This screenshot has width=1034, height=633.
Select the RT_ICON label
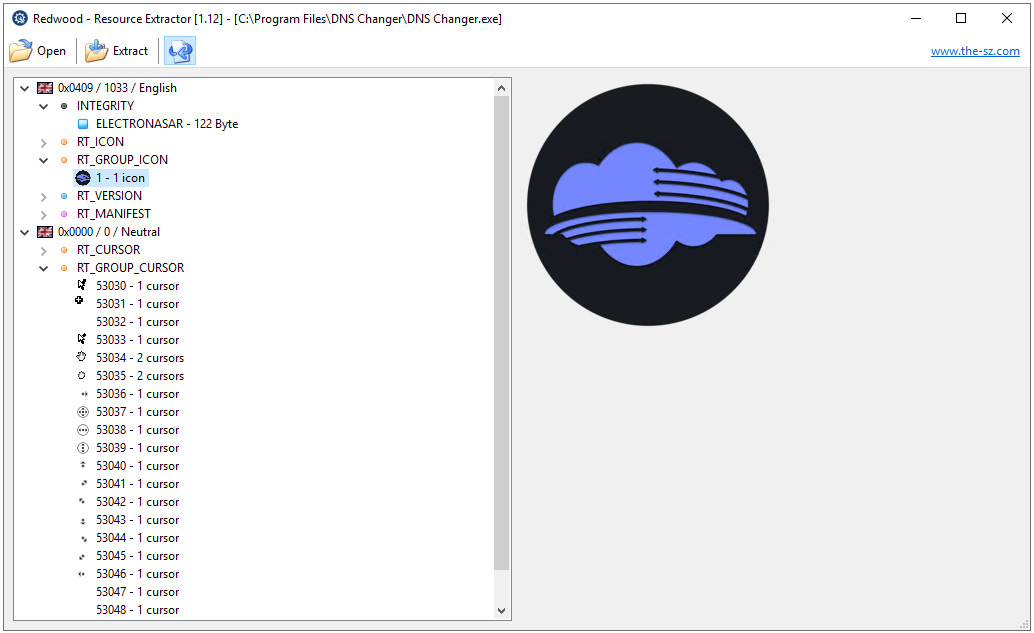coord(100,142)
